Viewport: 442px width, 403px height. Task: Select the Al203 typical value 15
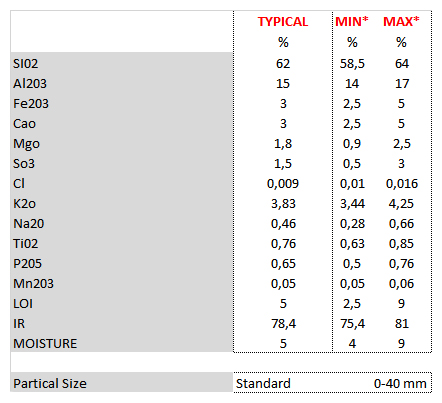click(283, 84)
